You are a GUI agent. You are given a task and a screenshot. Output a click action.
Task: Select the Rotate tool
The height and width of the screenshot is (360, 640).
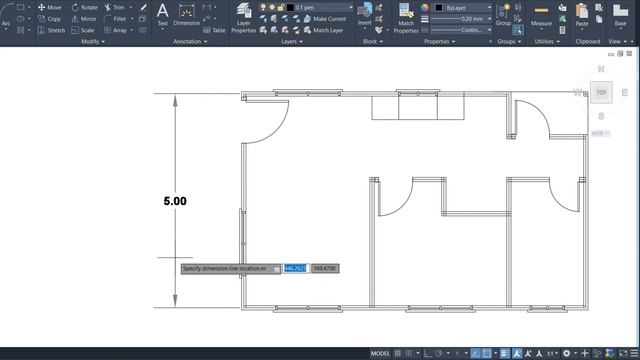[84, 7]
